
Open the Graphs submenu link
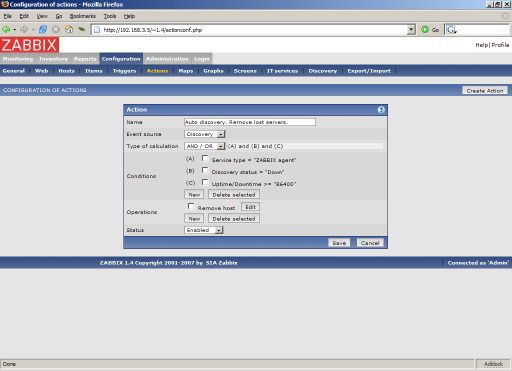pyautogui.click(x=213, y=71)
